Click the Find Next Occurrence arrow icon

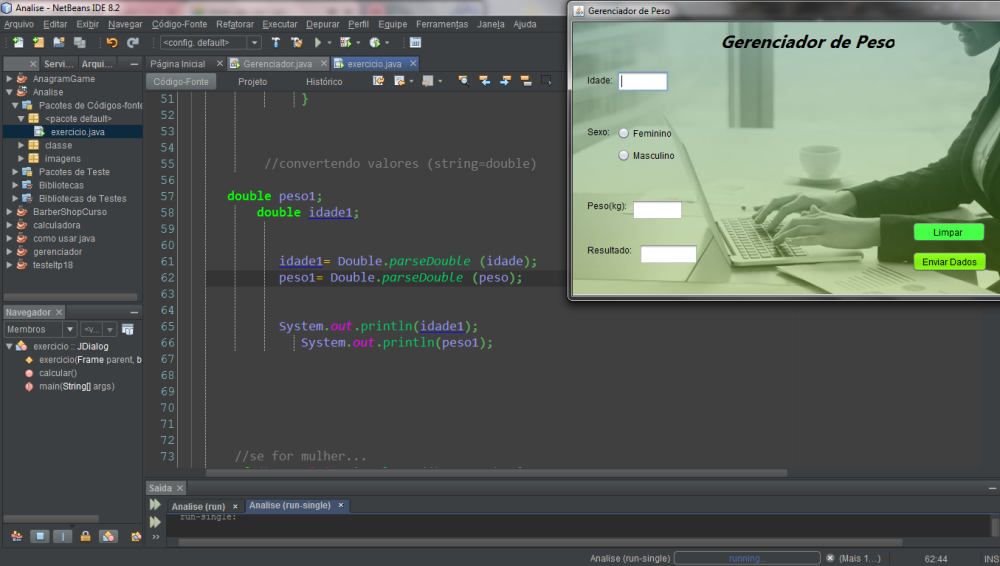(x=505, y=80)
